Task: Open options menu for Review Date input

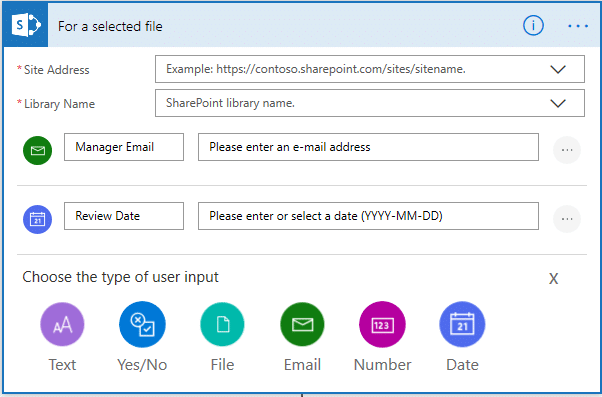Action: (567, 219)
